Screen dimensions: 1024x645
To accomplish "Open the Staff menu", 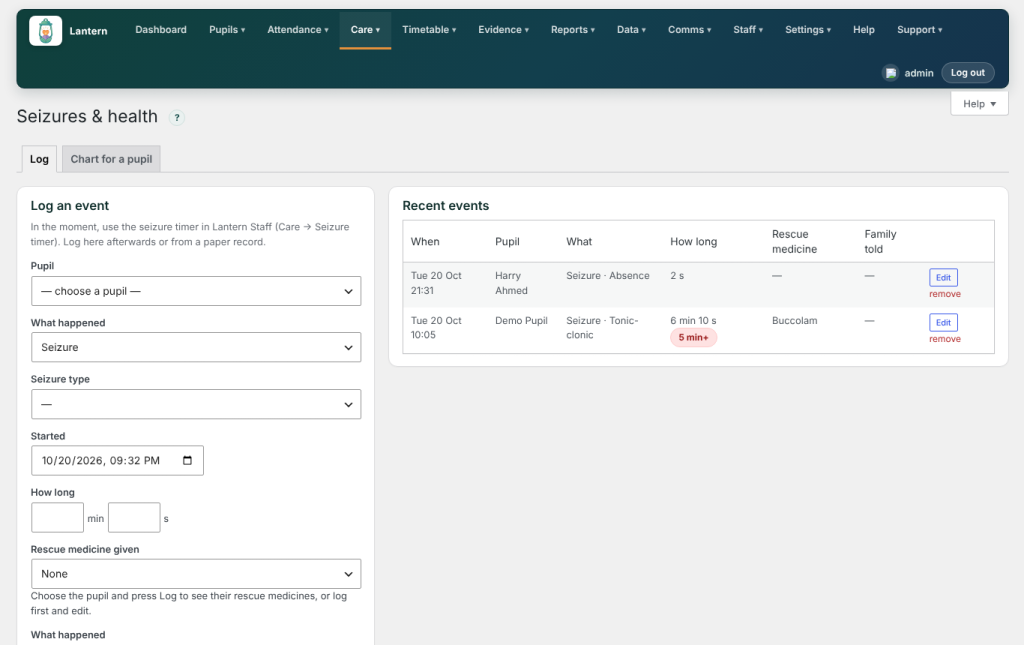I will [x=748, y=29].
